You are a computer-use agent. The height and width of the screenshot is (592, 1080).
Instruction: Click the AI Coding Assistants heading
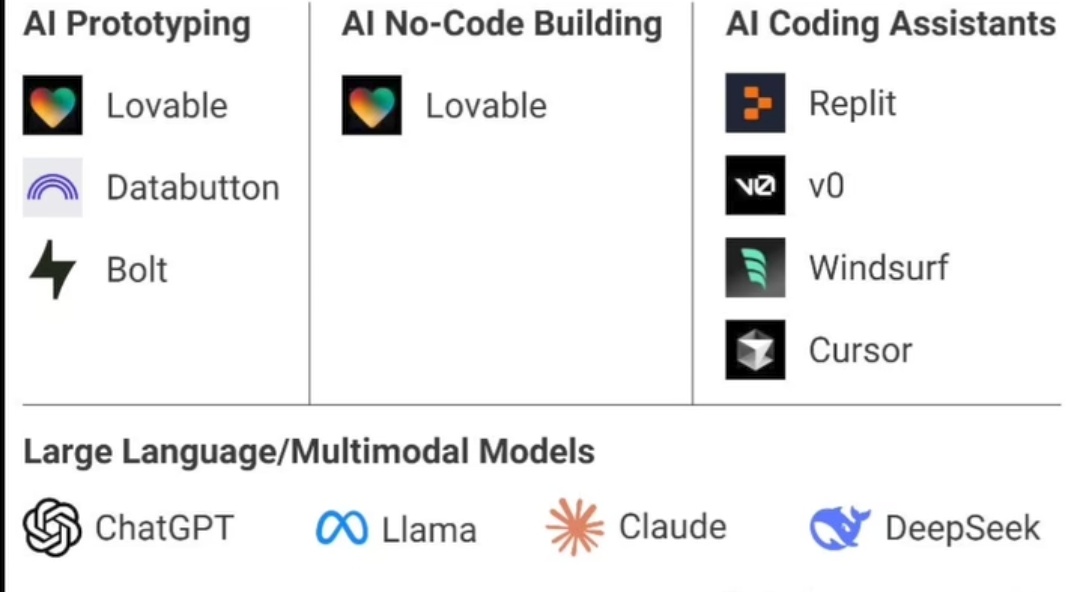pyautogui.click(x=891, y=23)
